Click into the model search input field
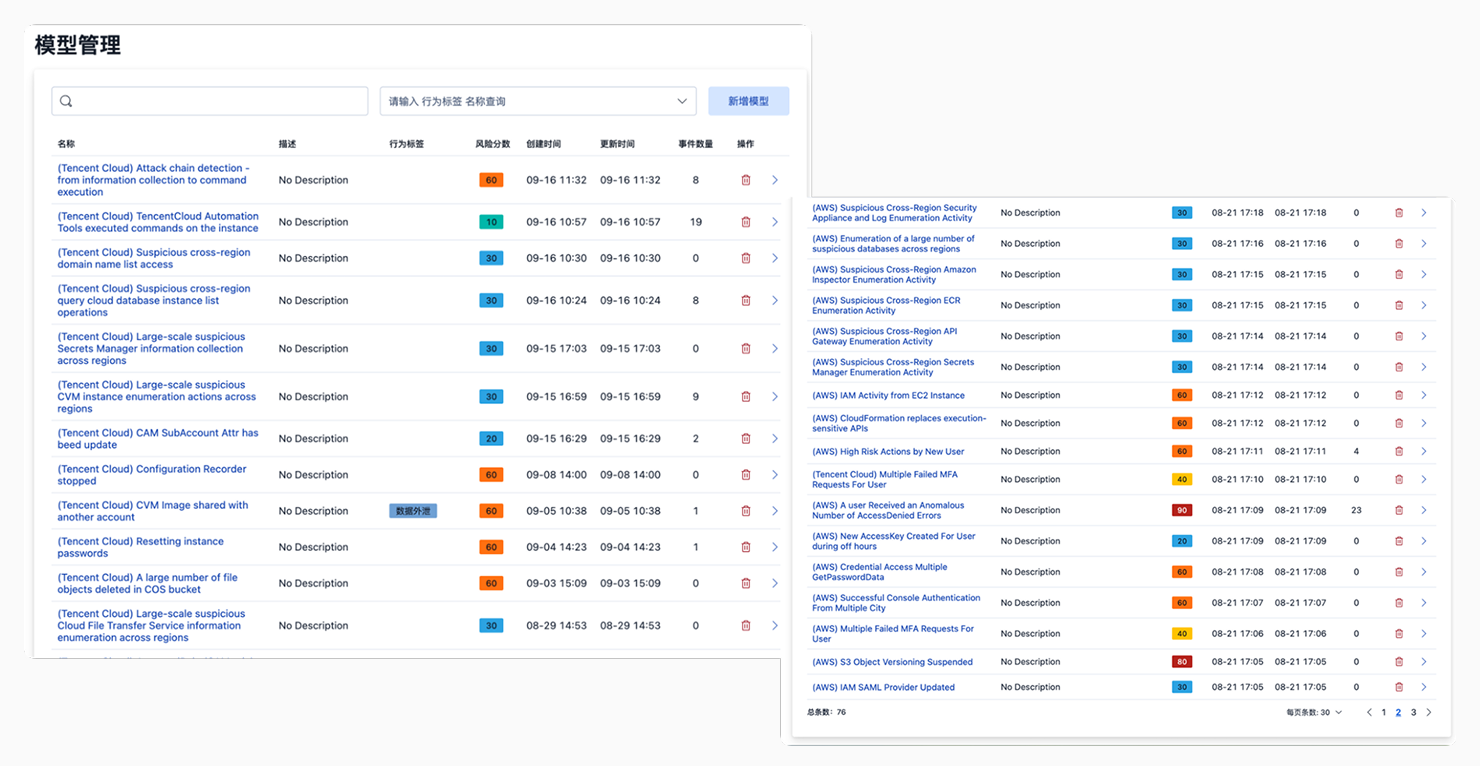 (x=220, y=101)
